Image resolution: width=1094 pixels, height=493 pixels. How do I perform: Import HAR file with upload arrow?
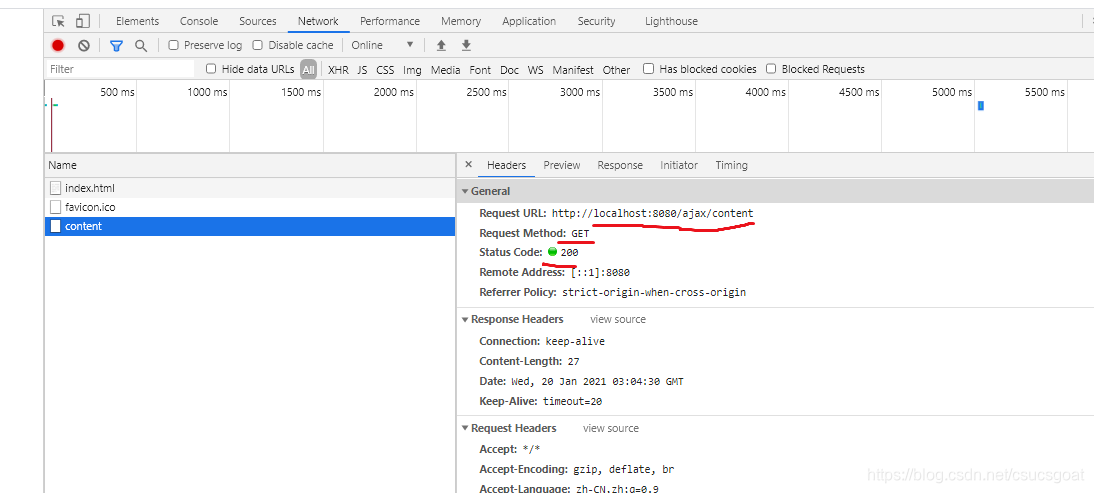coord(441,45)
